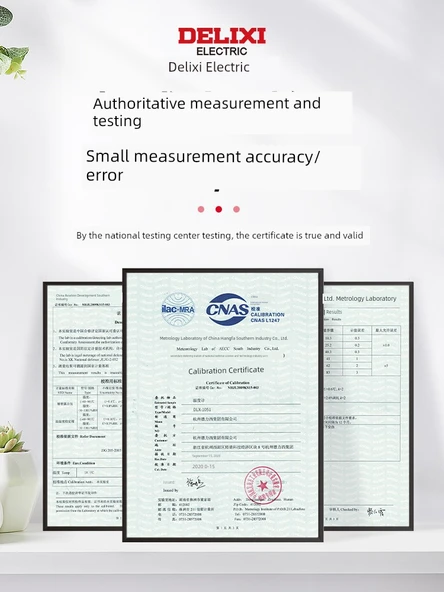Viewport: 444px width, 592px height.
Task: Select the first pink carousel dot
Action: pos(201,209)
